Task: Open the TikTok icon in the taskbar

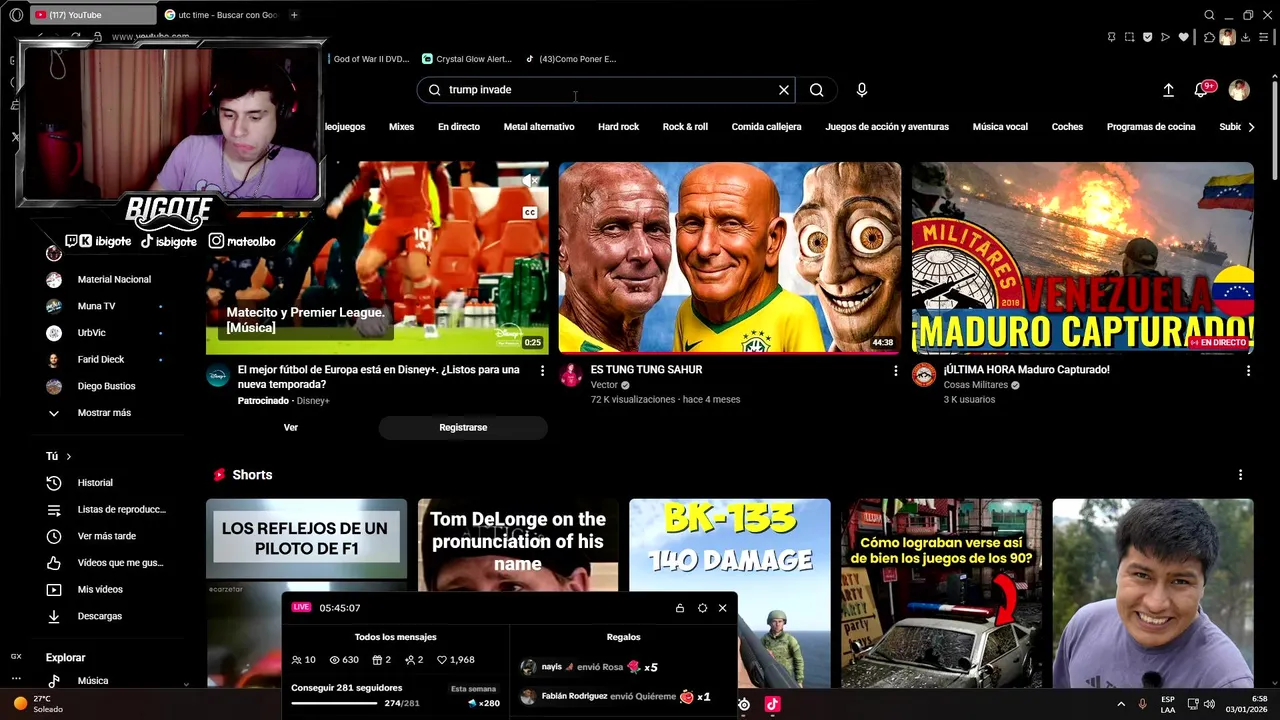Action: tap(772, 704)
